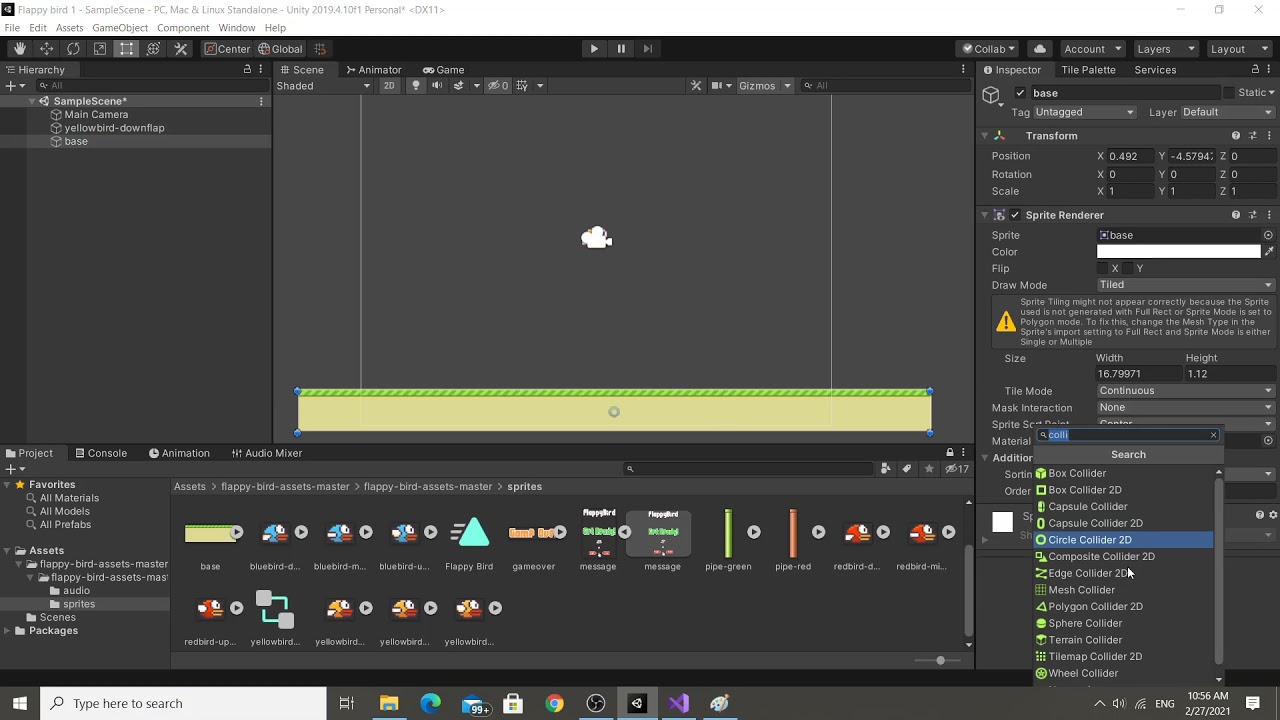Switch to the Game tab
1280x720 pixels.
[443, 70]
